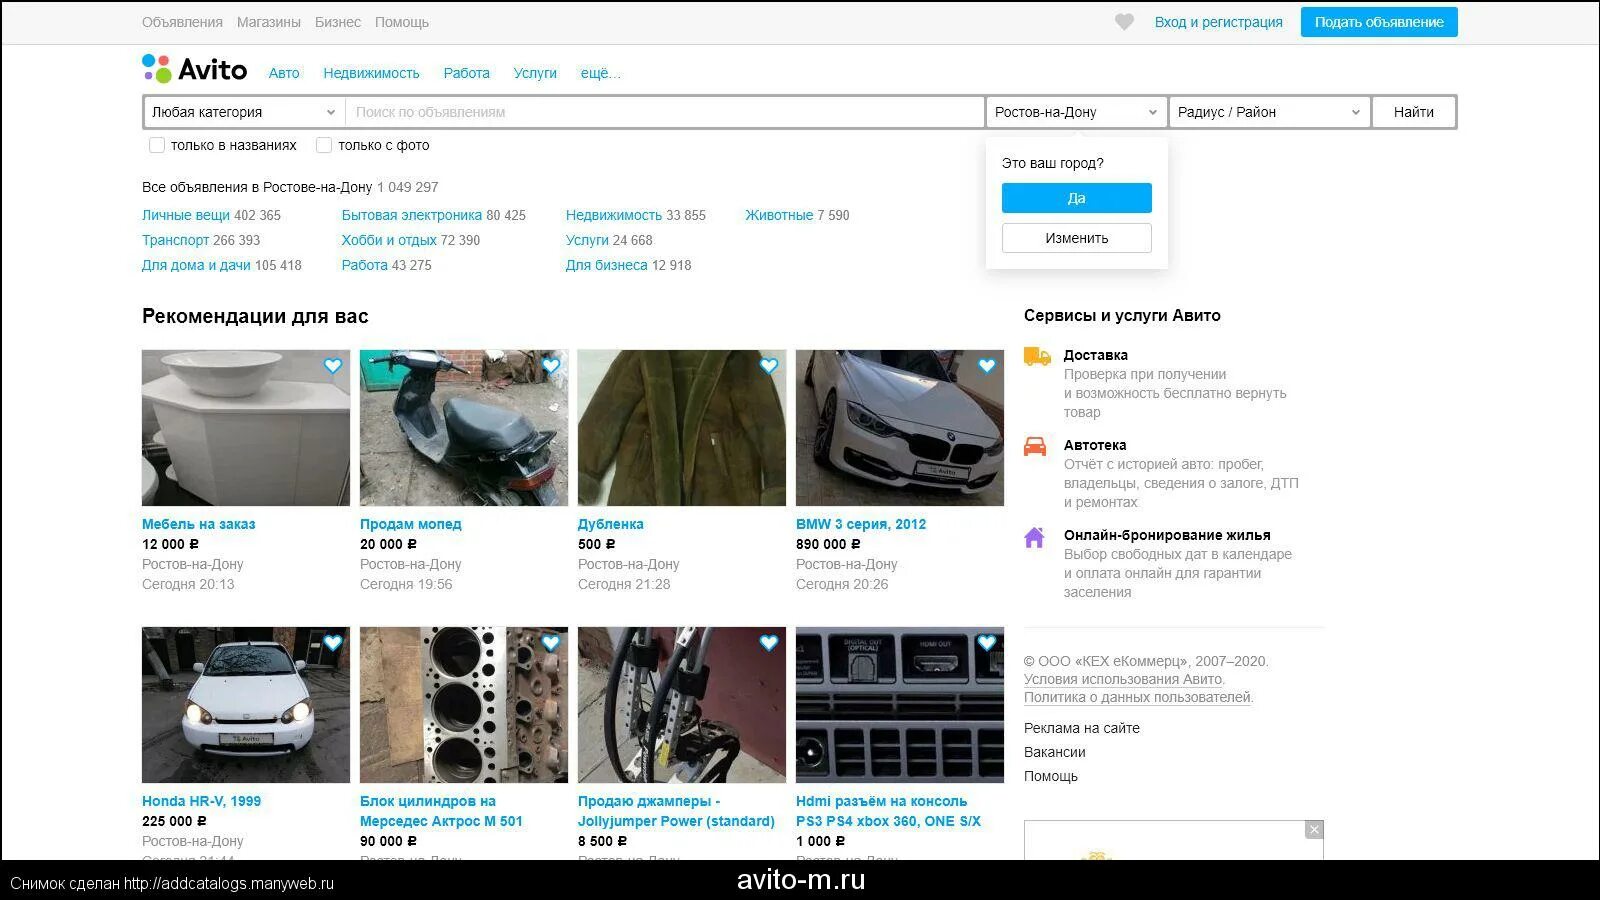1600x900 pixels.
Task: Click the Avito logo
Action: coord(195,69)
